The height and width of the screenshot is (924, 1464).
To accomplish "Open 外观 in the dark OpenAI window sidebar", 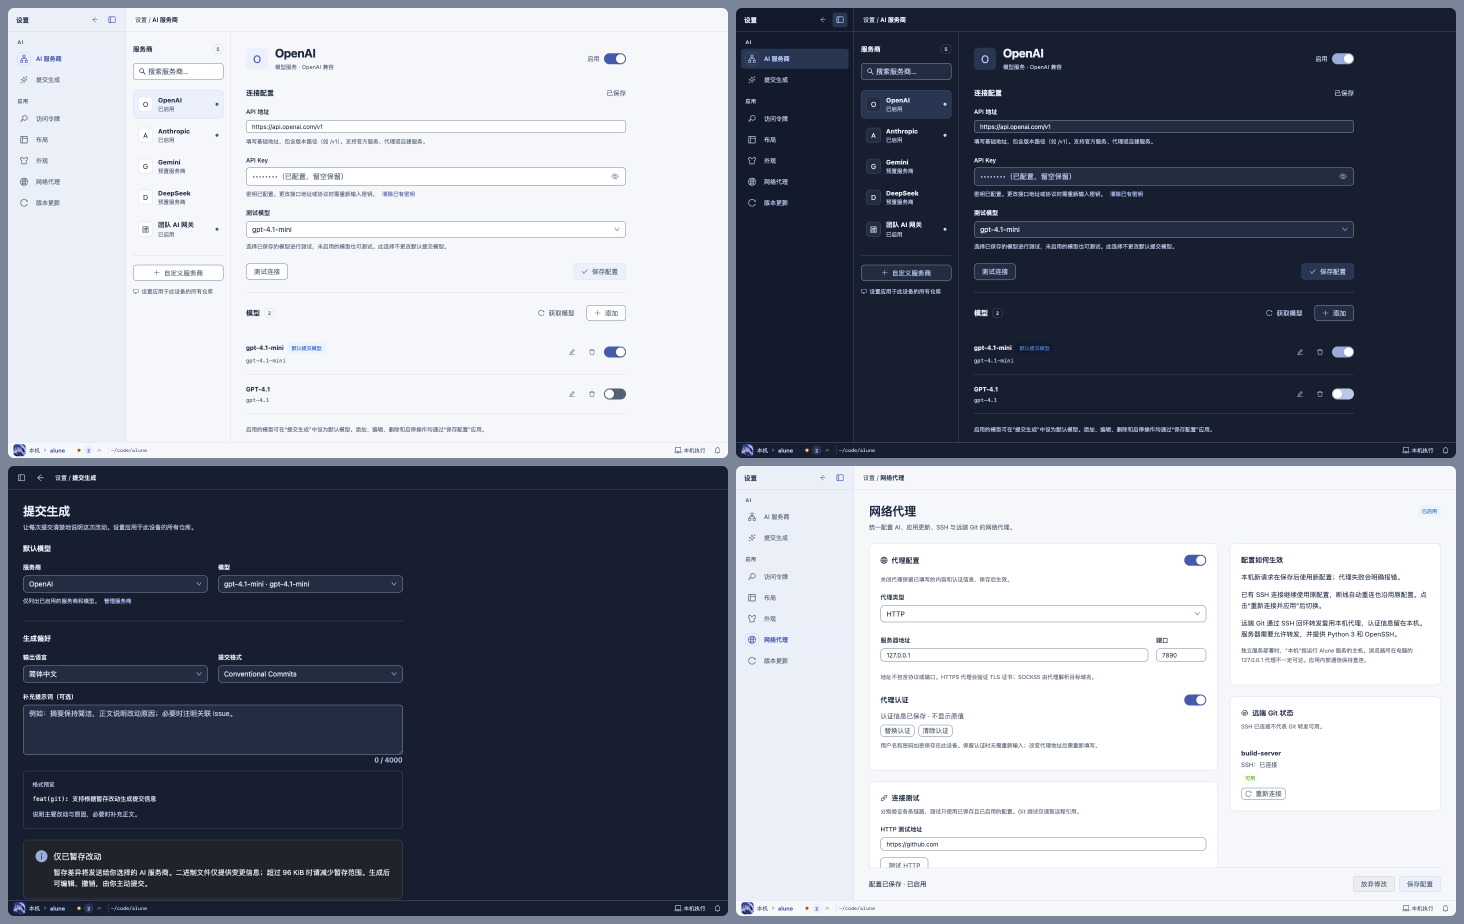I will (x=795, y=161).
